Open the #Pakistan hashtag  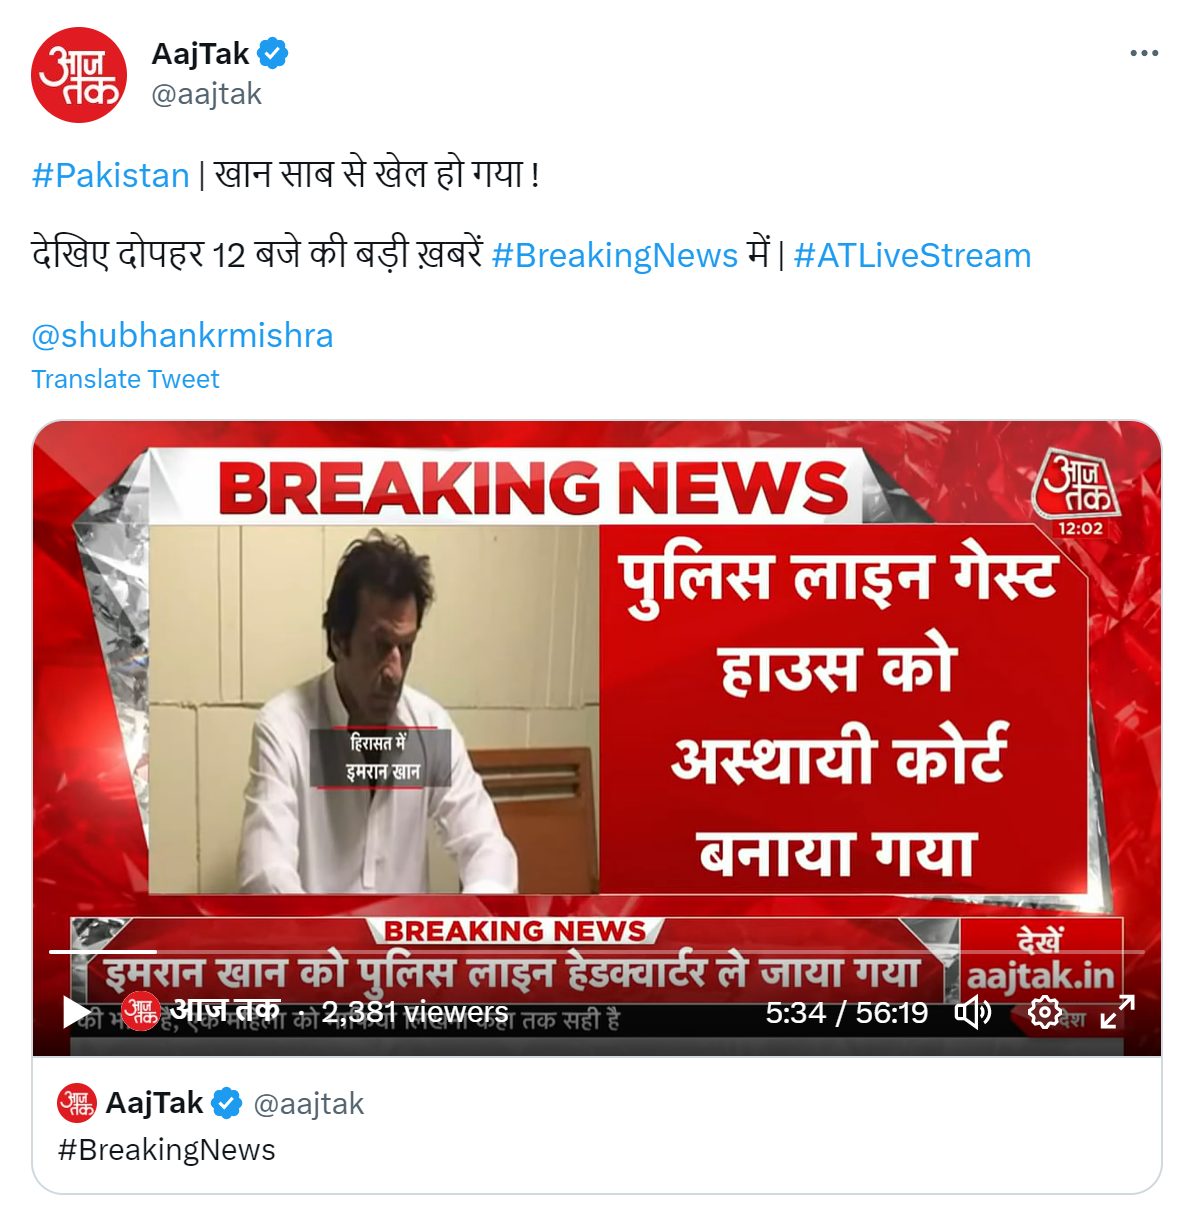(110, 175)
